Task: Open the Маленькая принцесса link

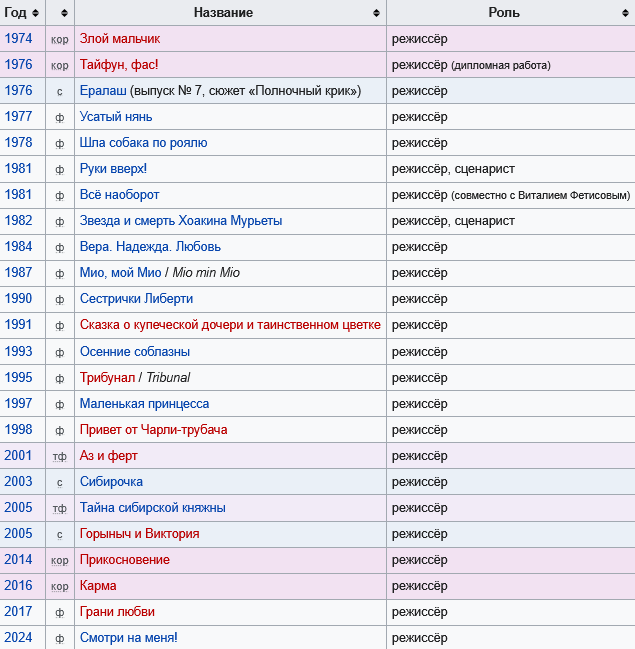Action: coord(144,404)
